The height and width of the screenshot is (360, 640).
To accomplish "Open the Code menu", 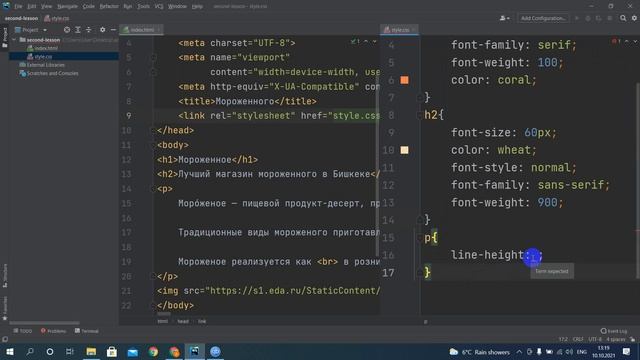I will 89,7.
